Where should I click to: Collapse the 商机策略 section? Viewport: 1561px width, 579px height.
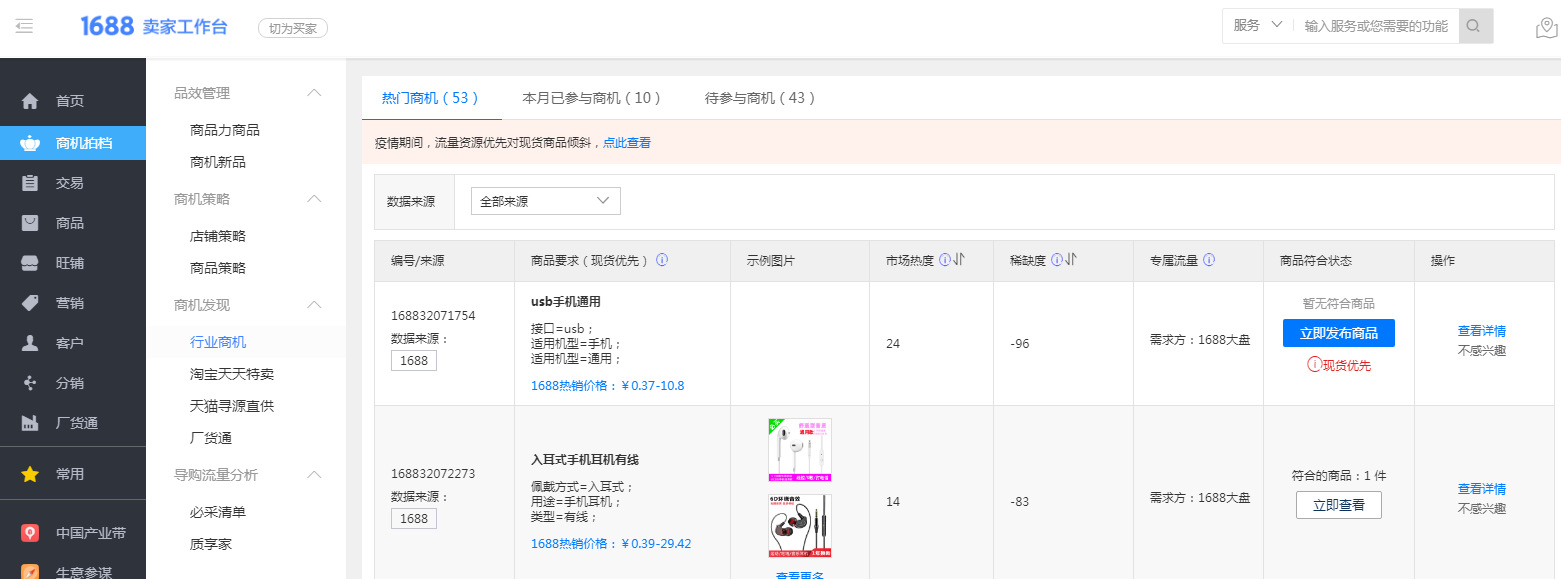(x=314, y=199)
